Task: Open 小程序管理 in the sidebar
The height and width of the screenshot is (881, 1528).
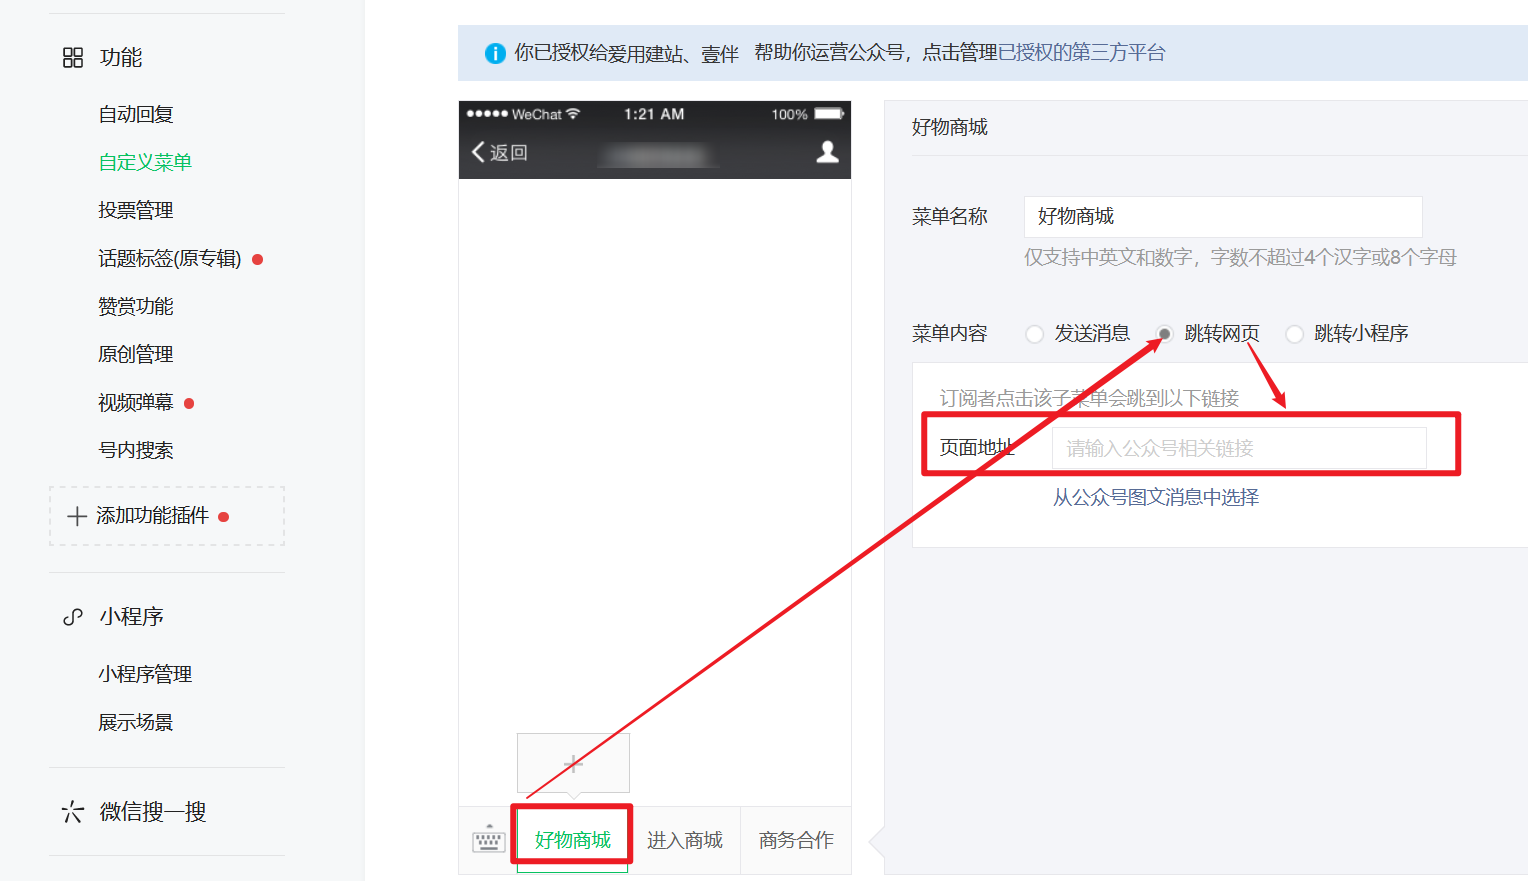Action: (x=145, y=675)
